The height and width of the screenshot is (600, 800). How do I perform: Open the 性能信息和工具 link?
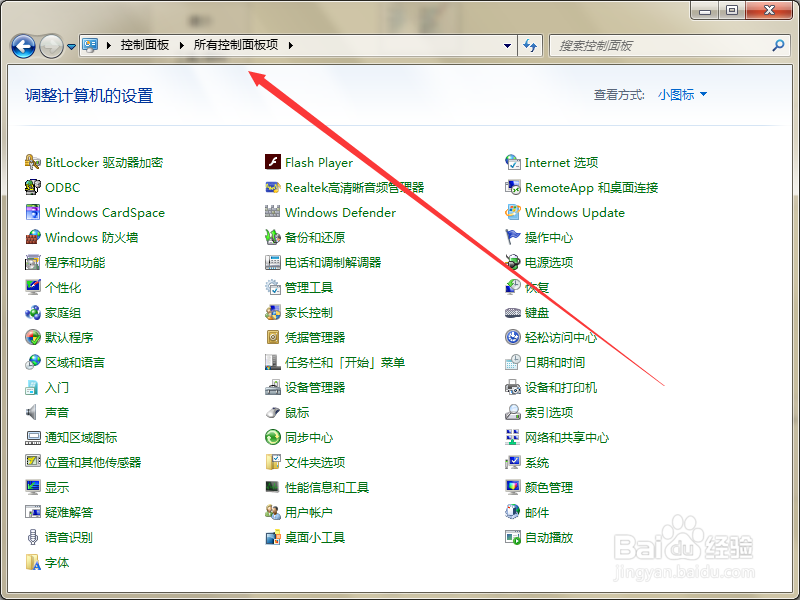point(327,488)
